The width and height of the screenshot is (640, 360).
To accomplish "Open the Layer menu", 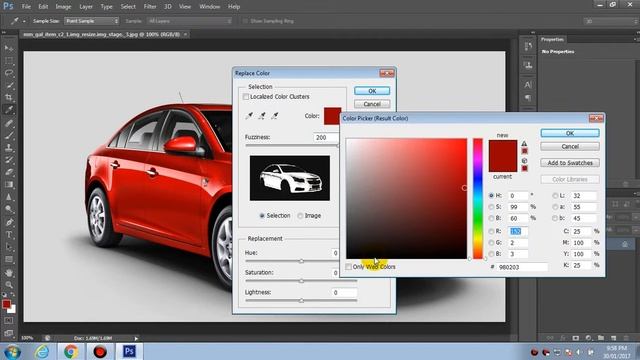I will [86, 7].
